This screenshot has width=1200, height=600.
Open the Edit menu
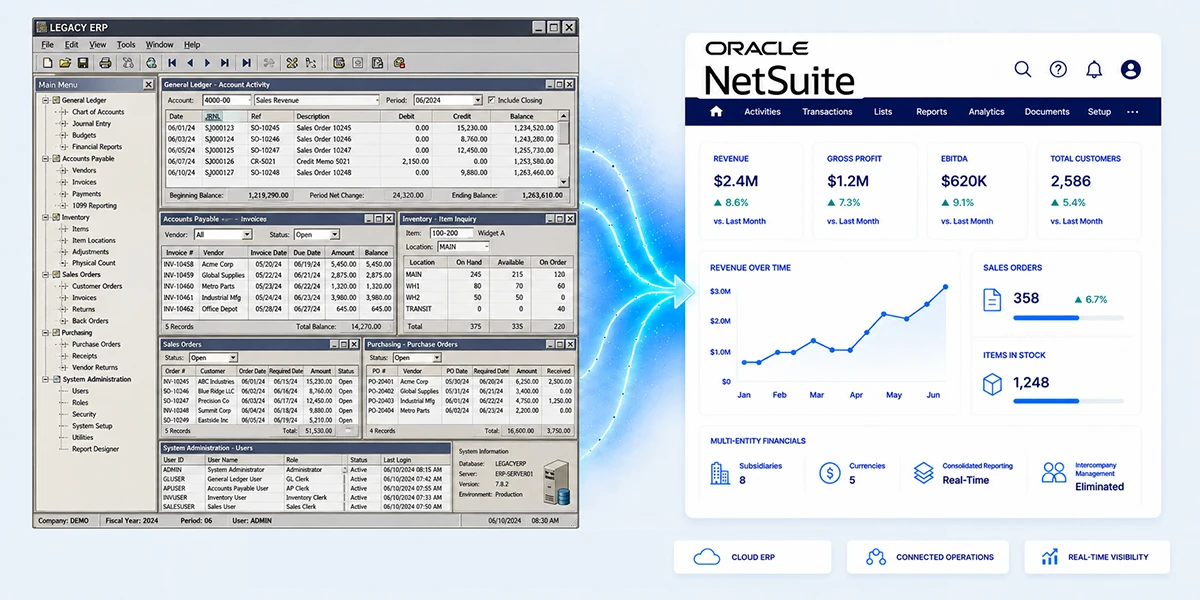click(72, 45)
